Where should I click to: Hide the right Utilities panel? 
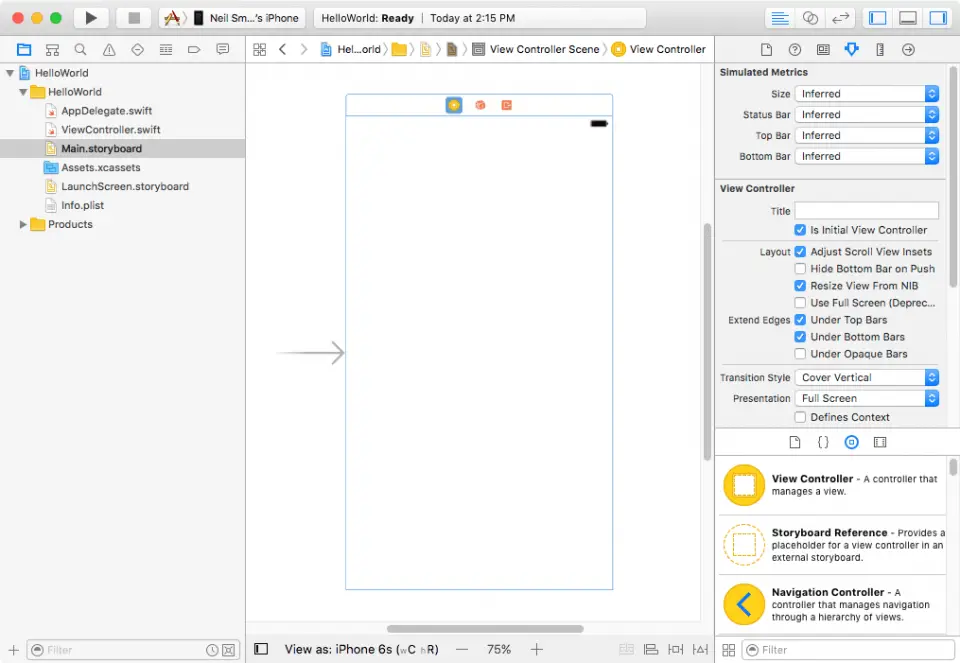937,18
